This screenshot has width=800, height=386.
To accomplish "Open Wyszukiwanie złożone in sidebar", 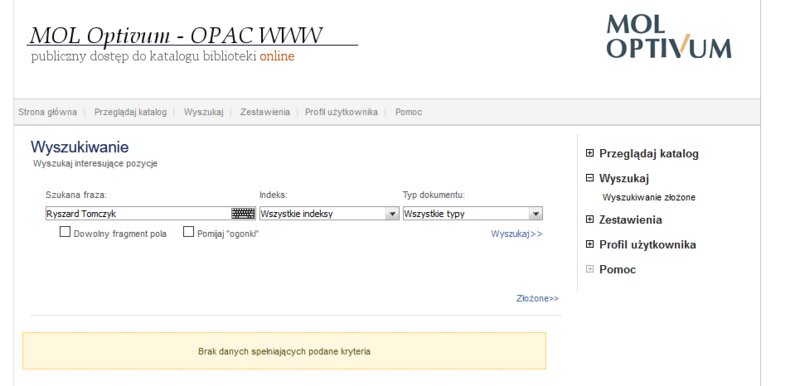I will pos(648,197).
